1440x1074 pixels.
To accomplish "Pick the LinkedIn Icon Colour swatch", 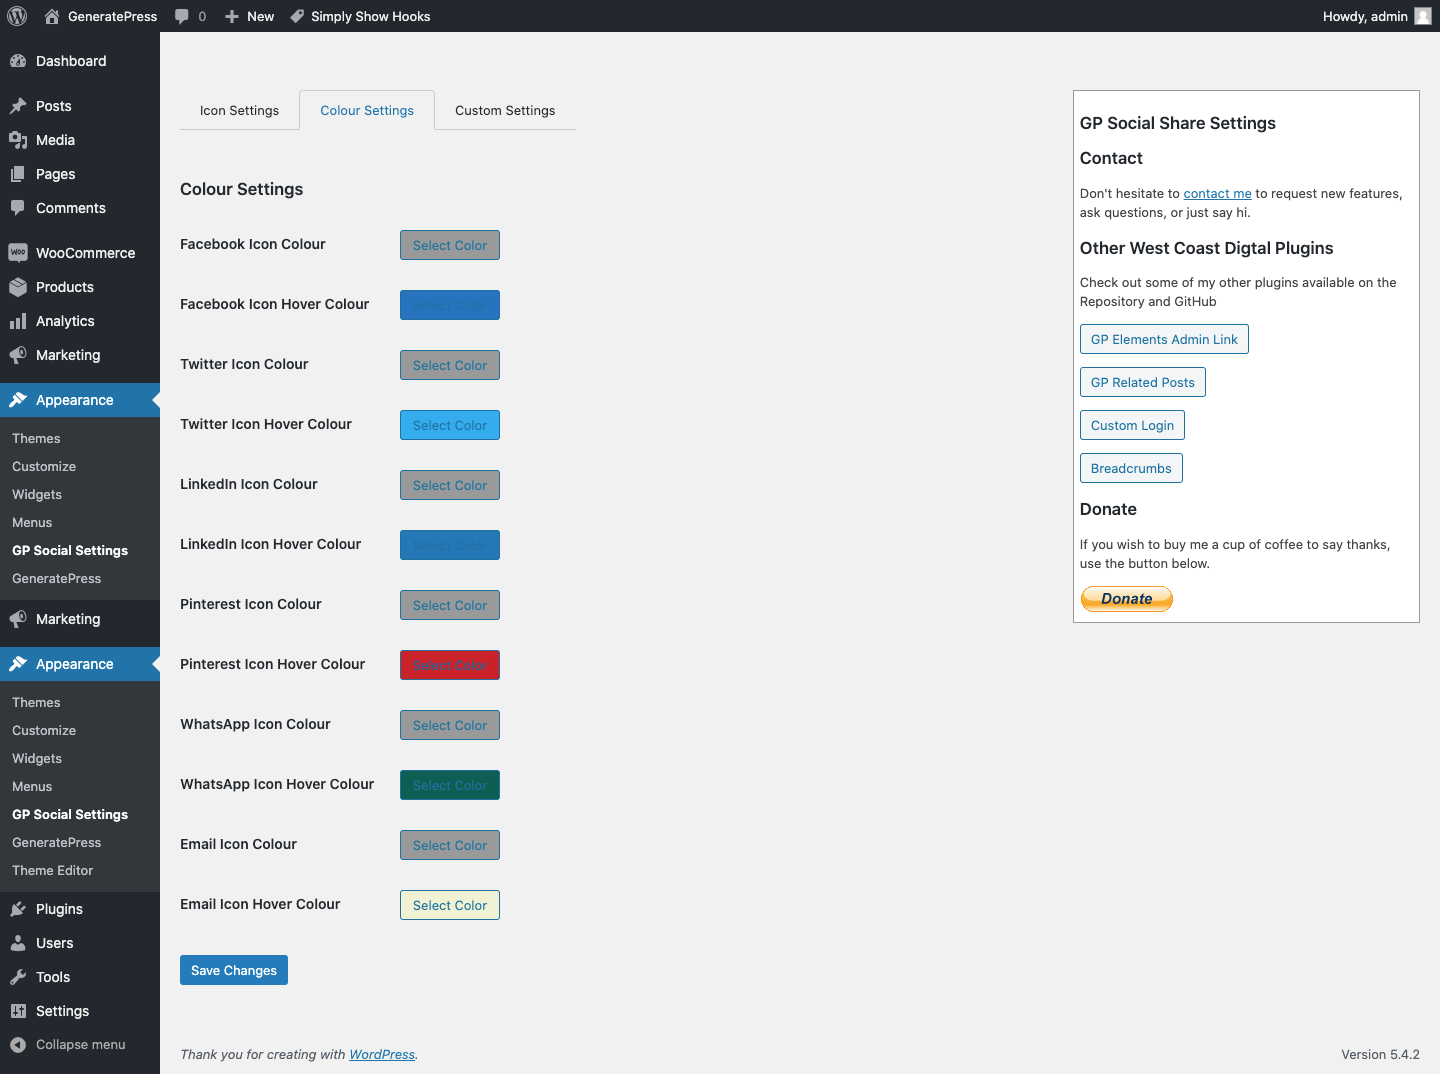I will coord(450,485).
